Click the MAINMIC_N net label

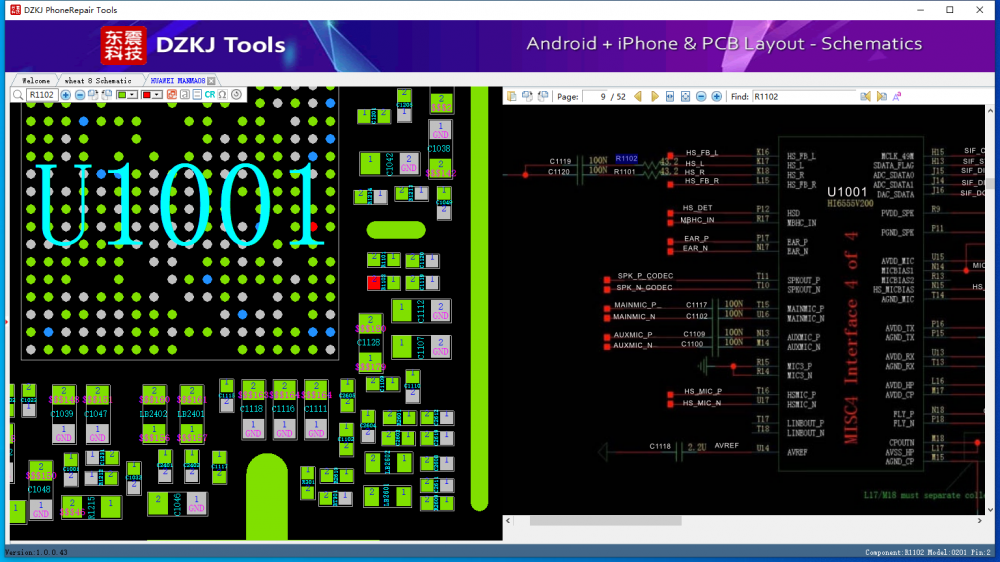coord(634,316)
